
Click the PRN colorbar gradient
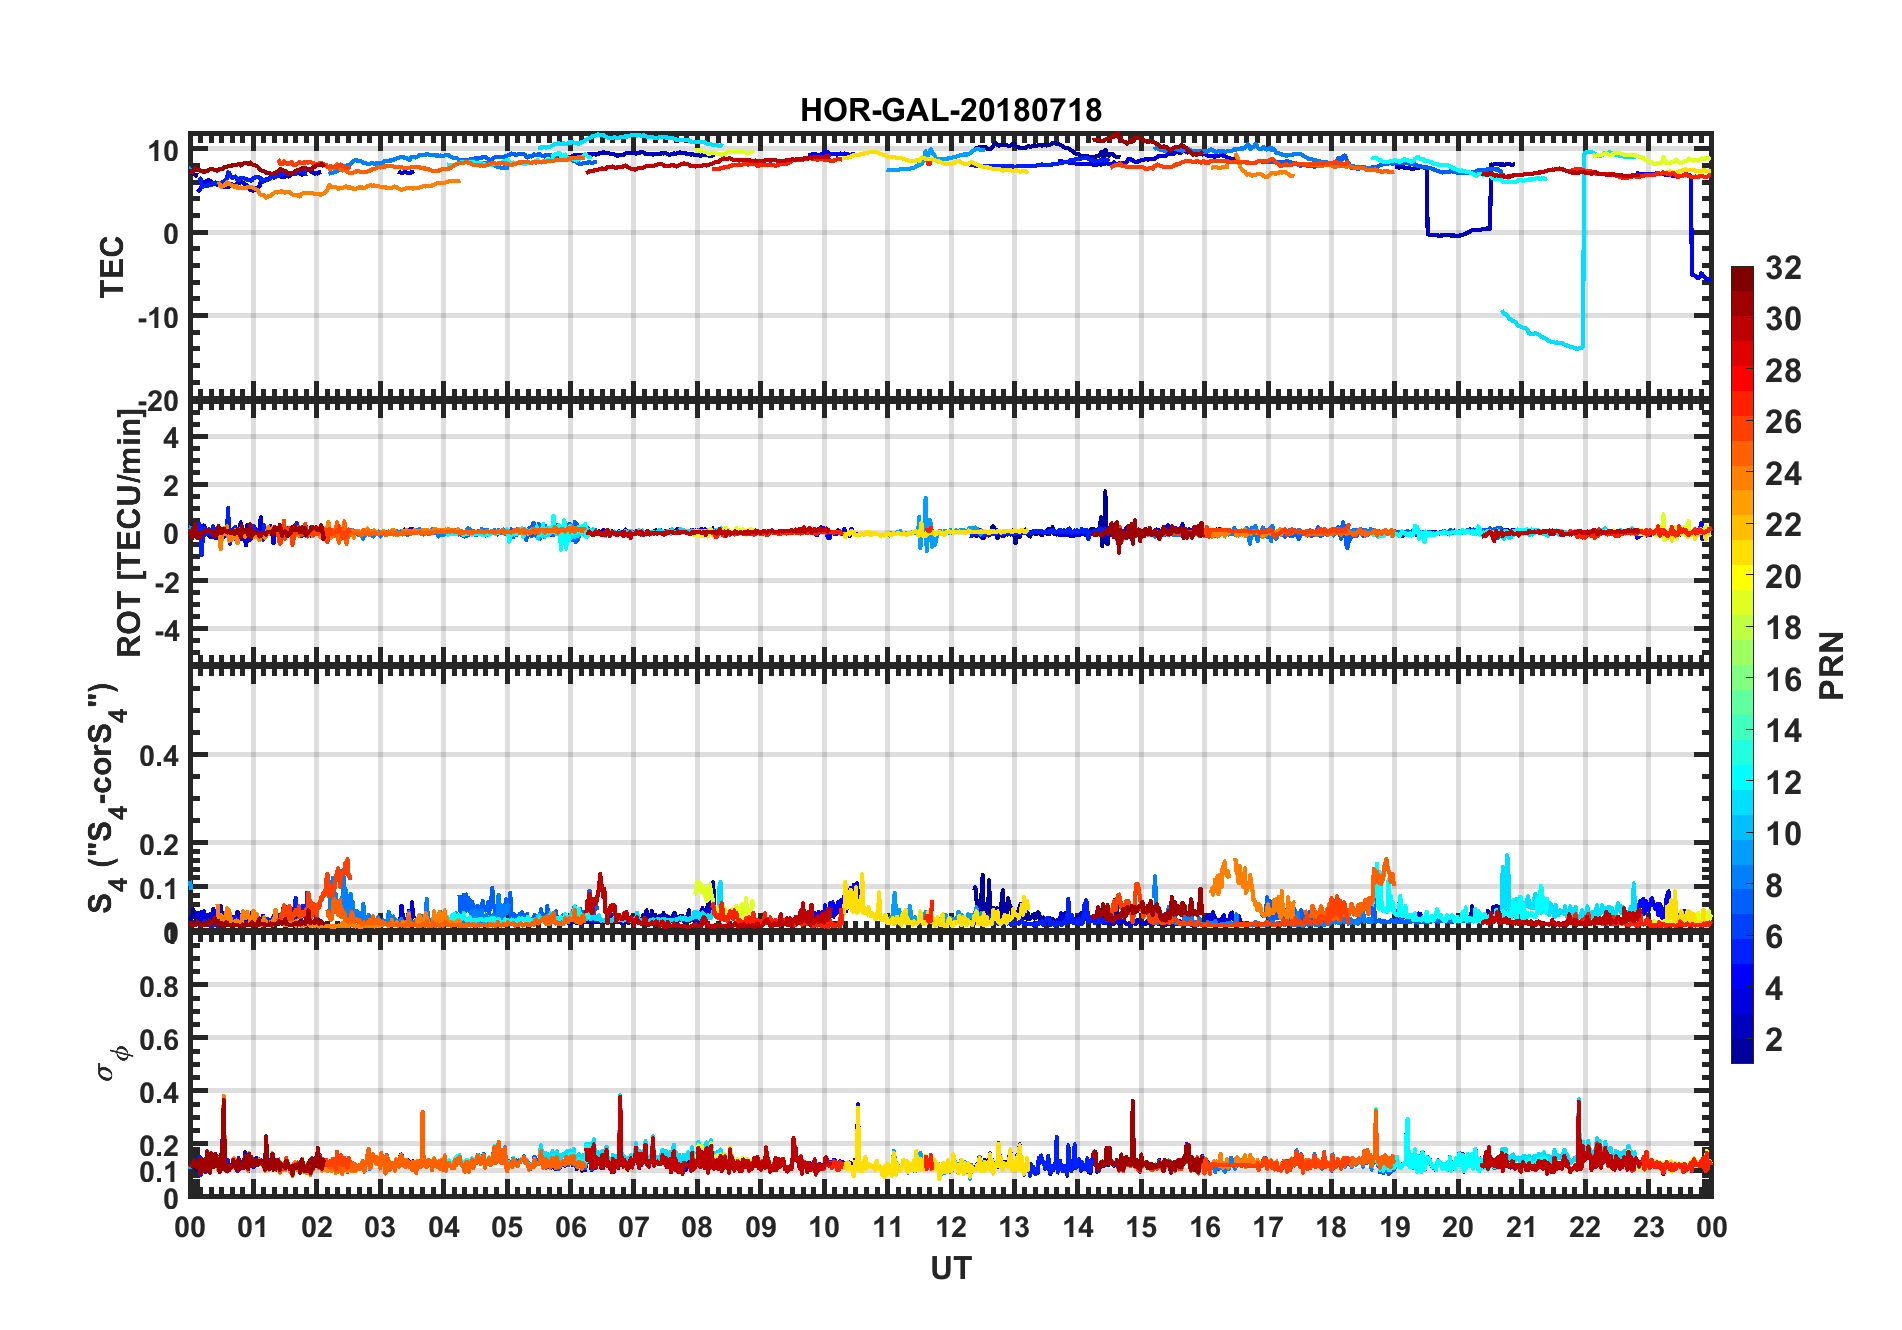tap(1742, 665)
